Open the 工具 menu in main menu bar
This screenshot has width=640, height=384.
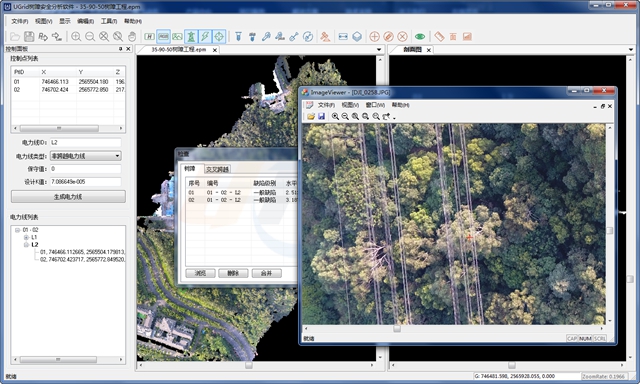[x=109, y=21]
